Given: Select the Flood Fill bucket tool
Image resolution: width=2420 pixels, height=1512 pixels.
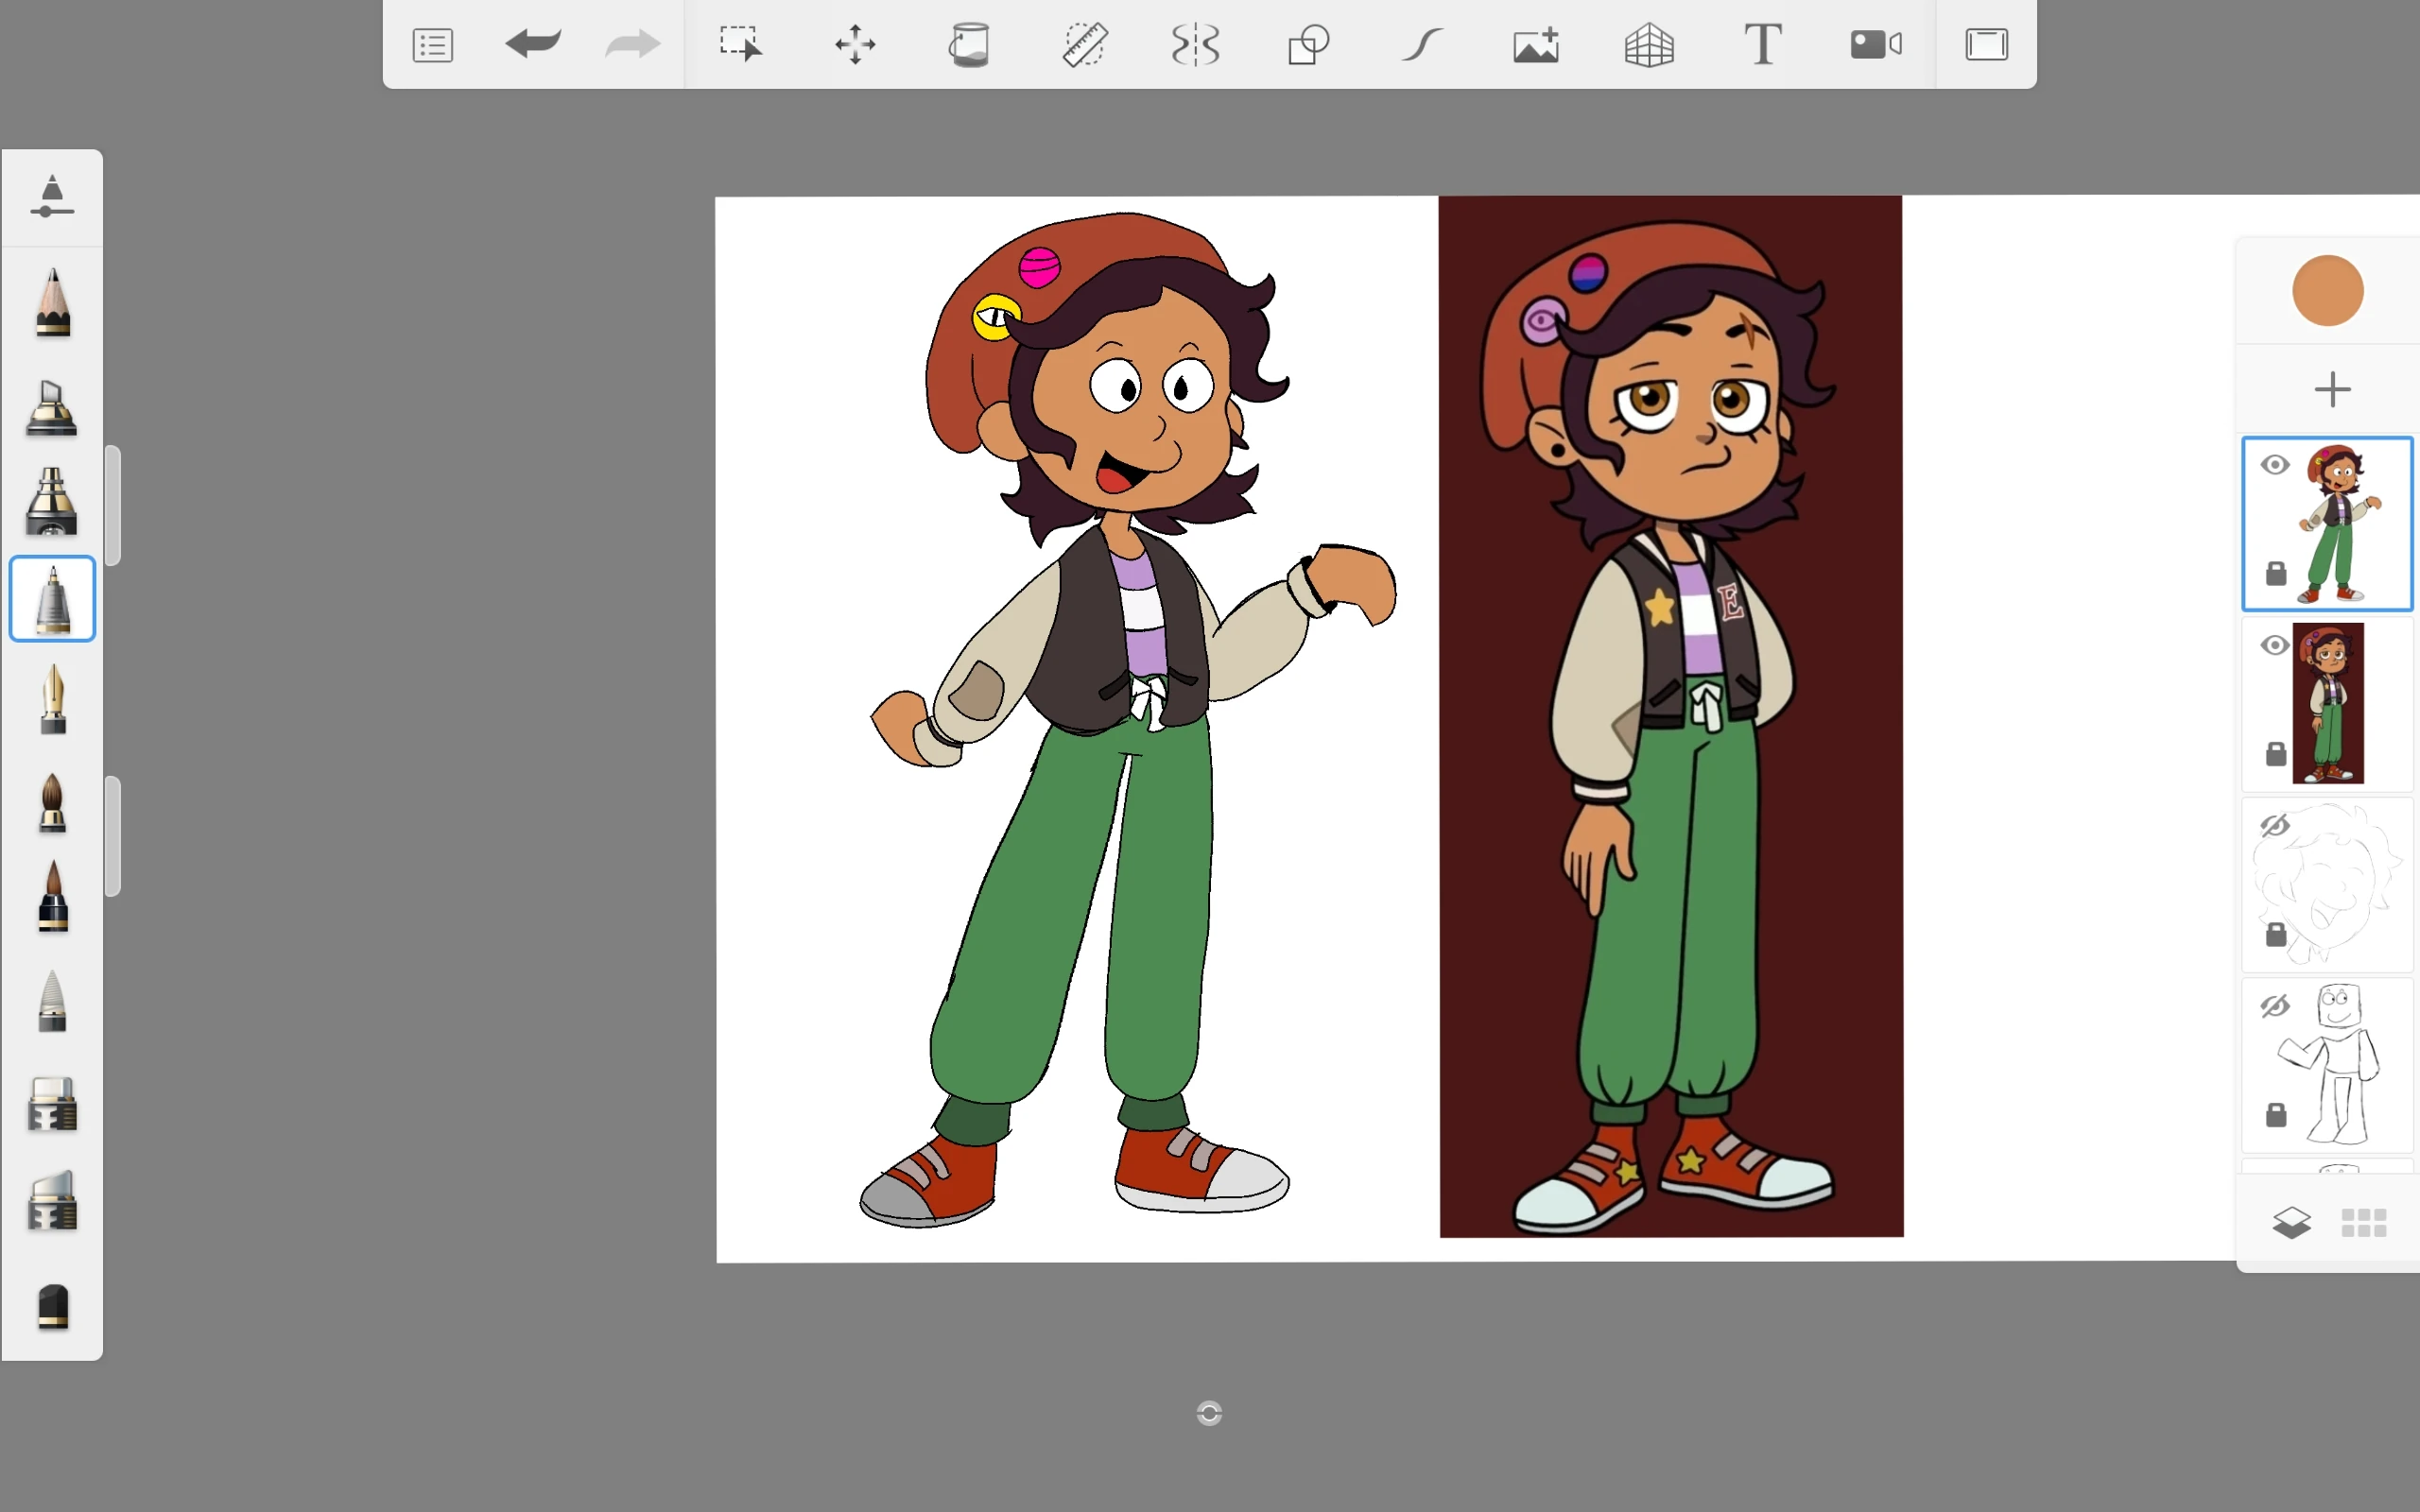Looking at the screenshot, I should tap(968, 45).
